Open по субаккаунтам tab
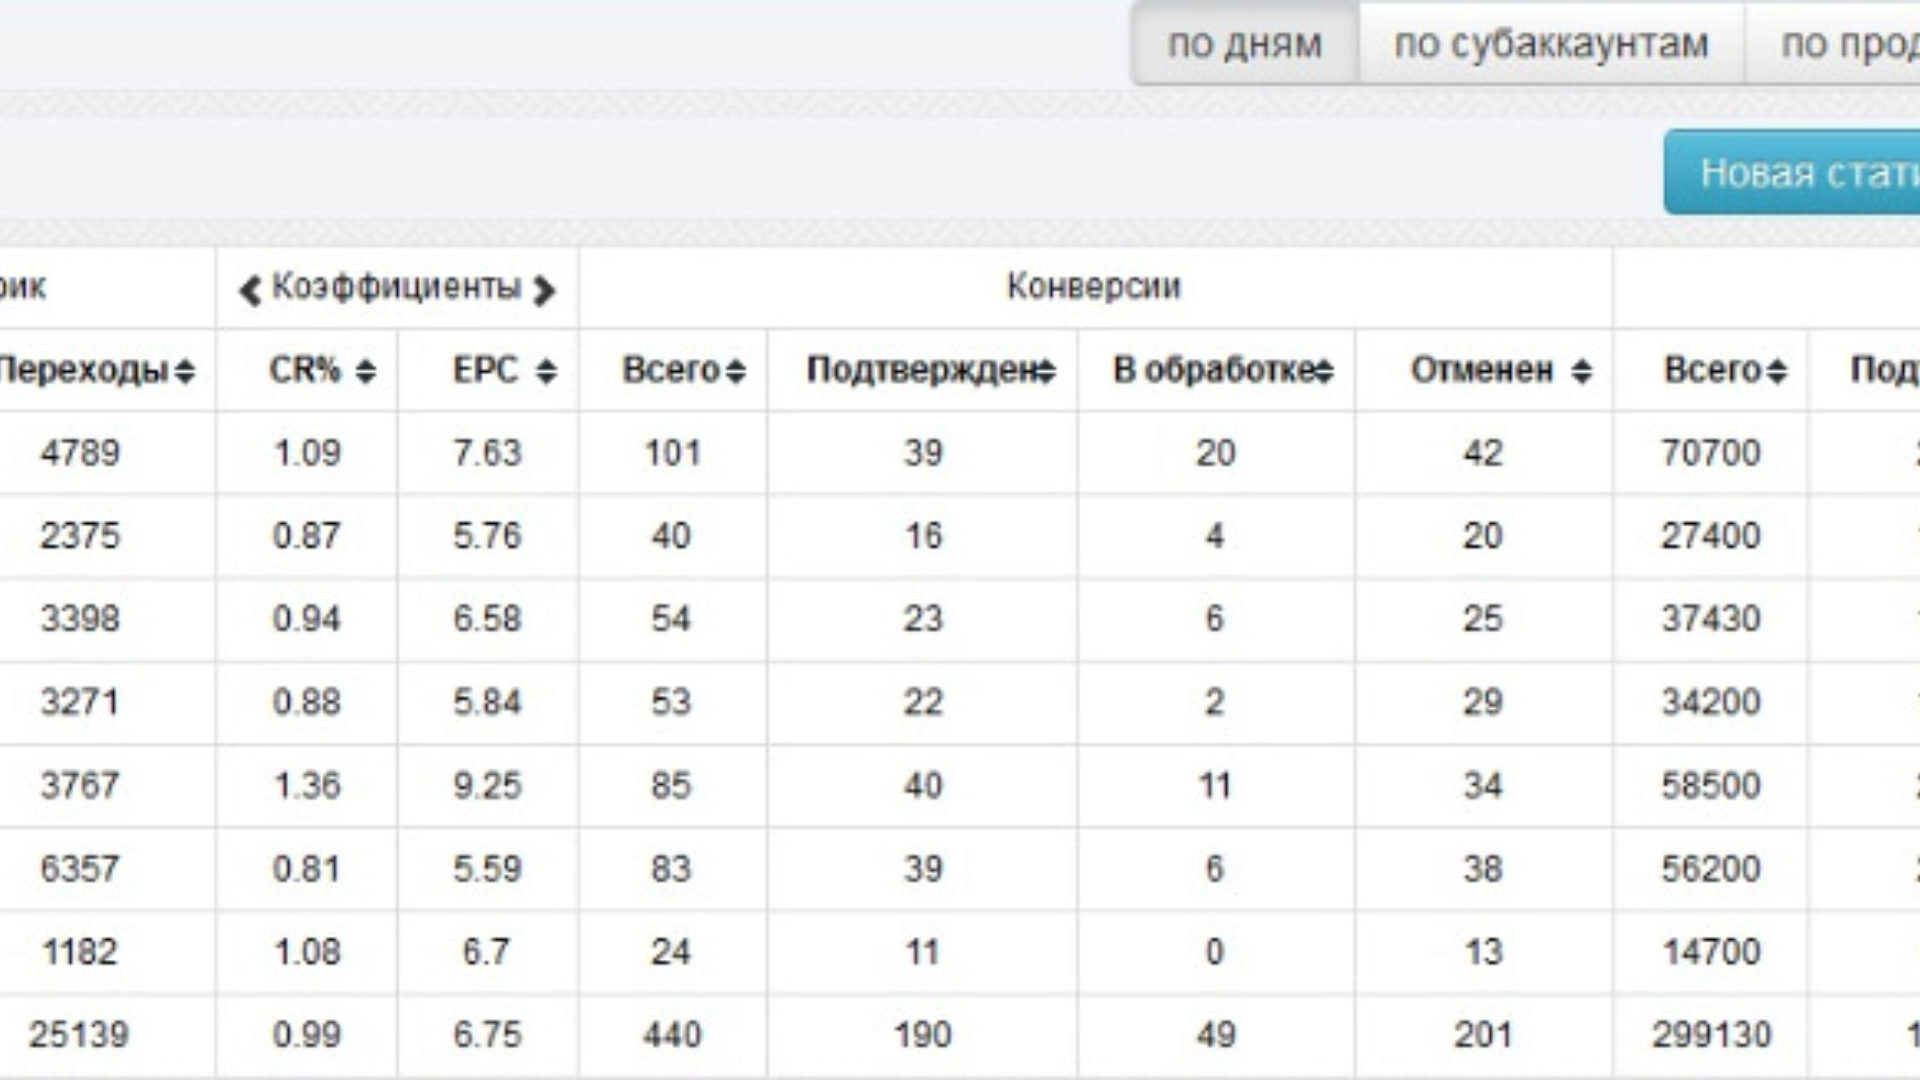Image resolution: width=1920 pixels, height=1080 pixels. point(1551,44)
